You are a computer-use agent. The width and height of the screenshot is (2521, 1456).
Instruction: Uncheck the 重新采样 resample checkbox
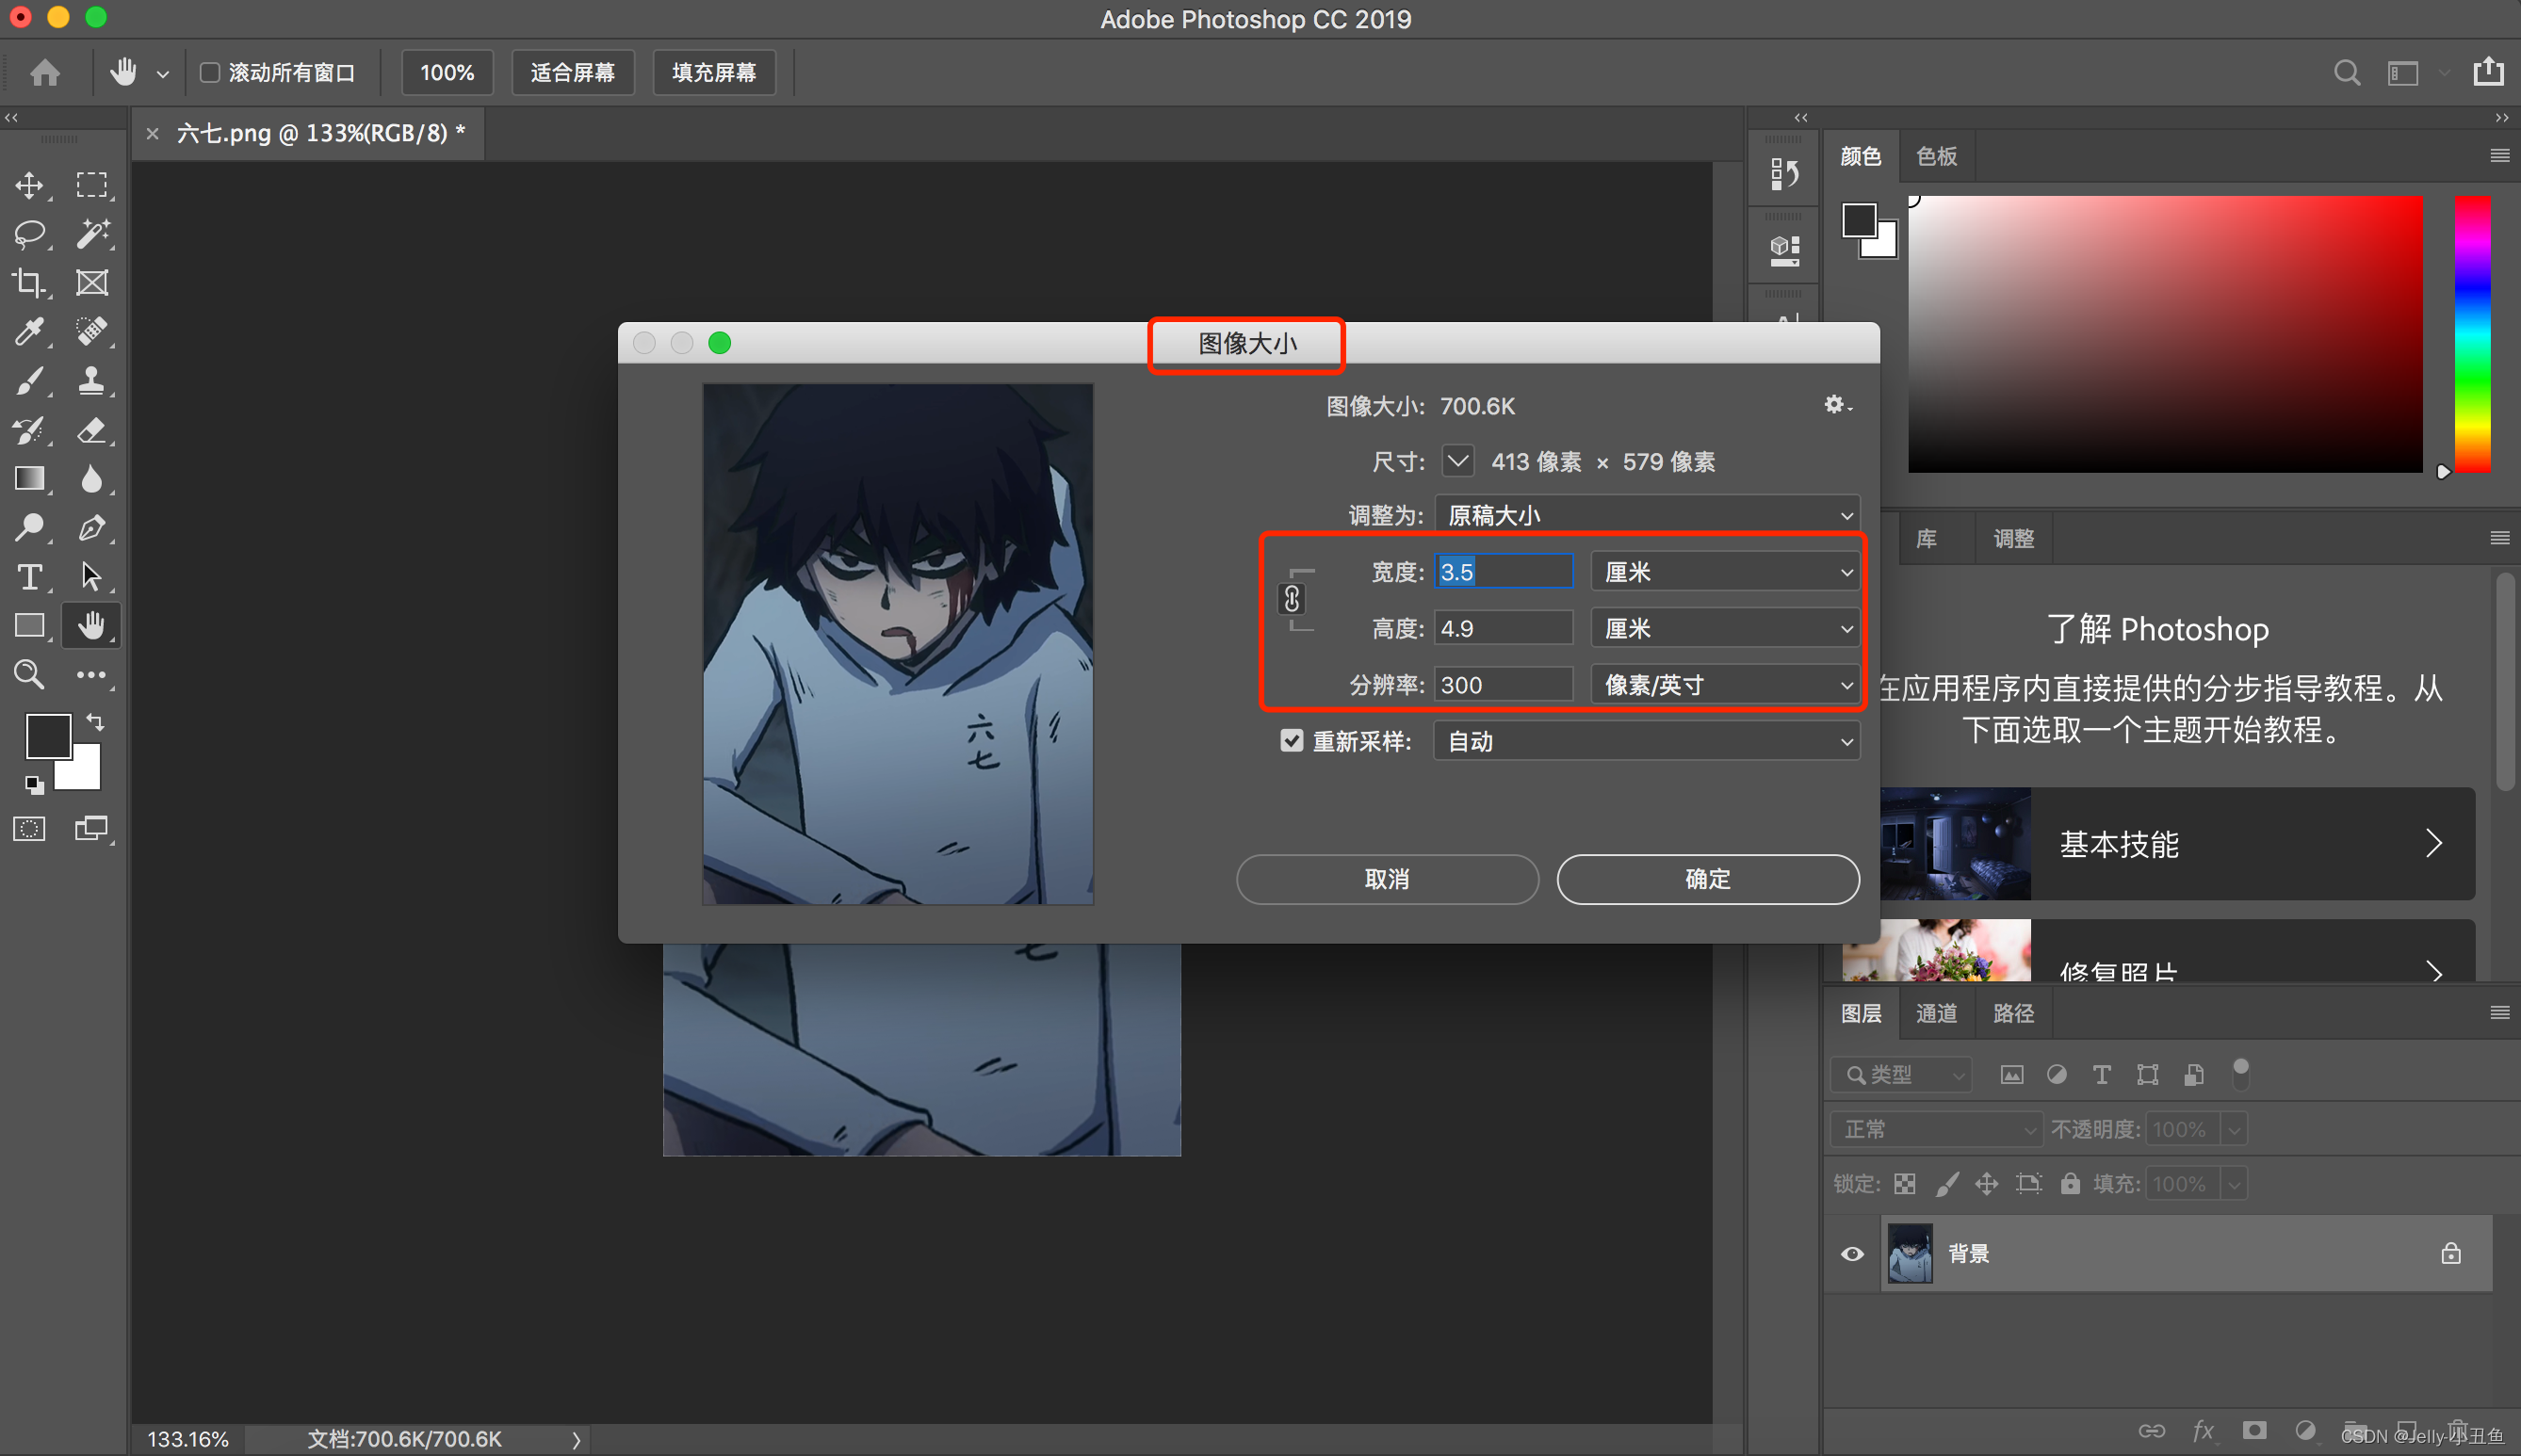pos(1291,741)
